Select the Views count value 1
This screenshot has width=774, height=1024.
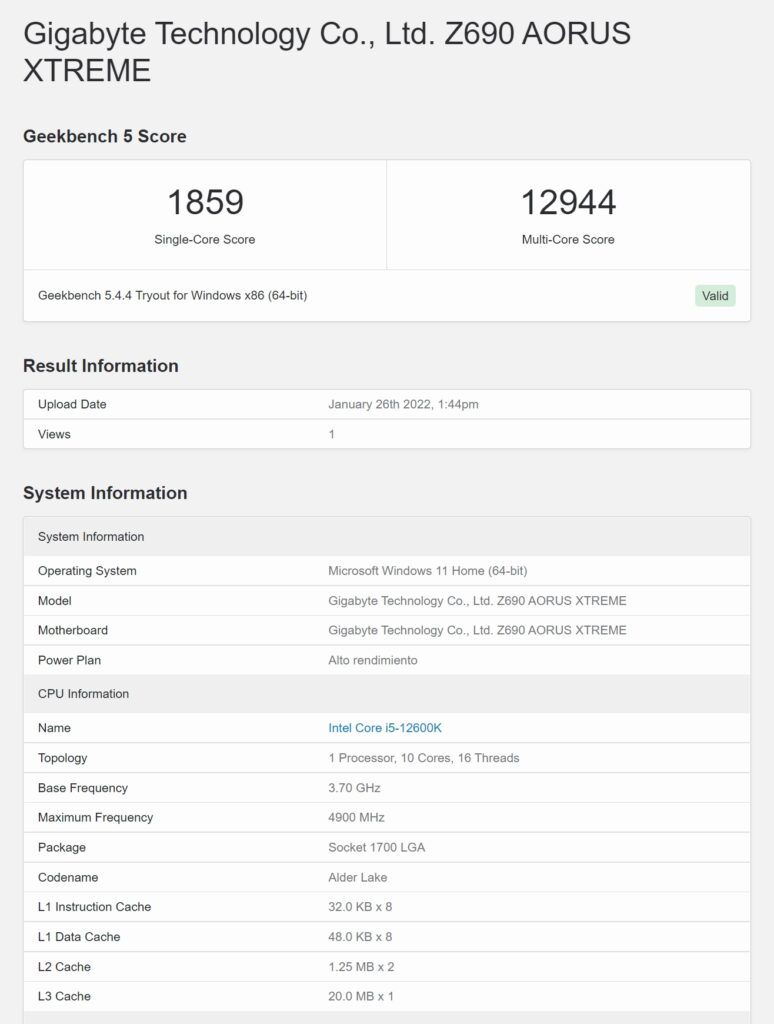[x=331, y=434]
